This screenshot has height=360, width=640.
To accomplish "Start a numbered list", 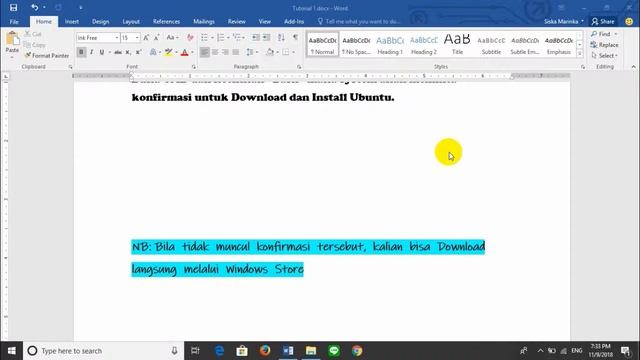I will coord(220,38).
